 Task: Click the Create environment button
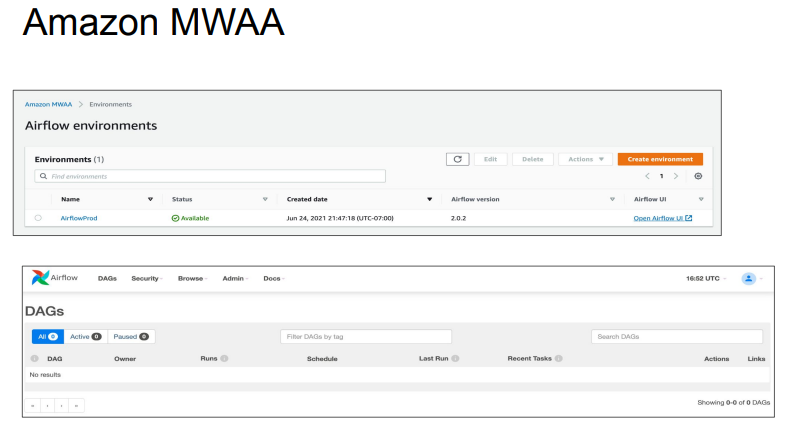pyautogui.click(x=660, y=159)
